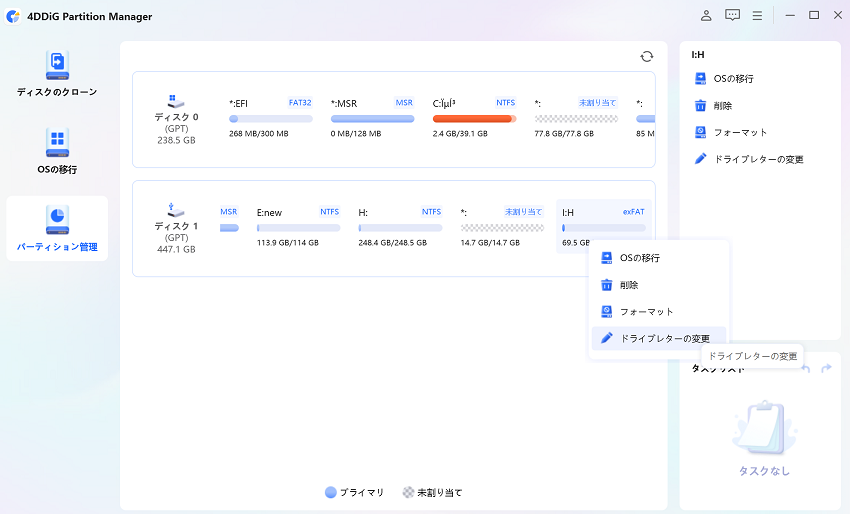Choose OSの移行 from the context menu
The image size is (850, 514).
click(x=658, y=258)
